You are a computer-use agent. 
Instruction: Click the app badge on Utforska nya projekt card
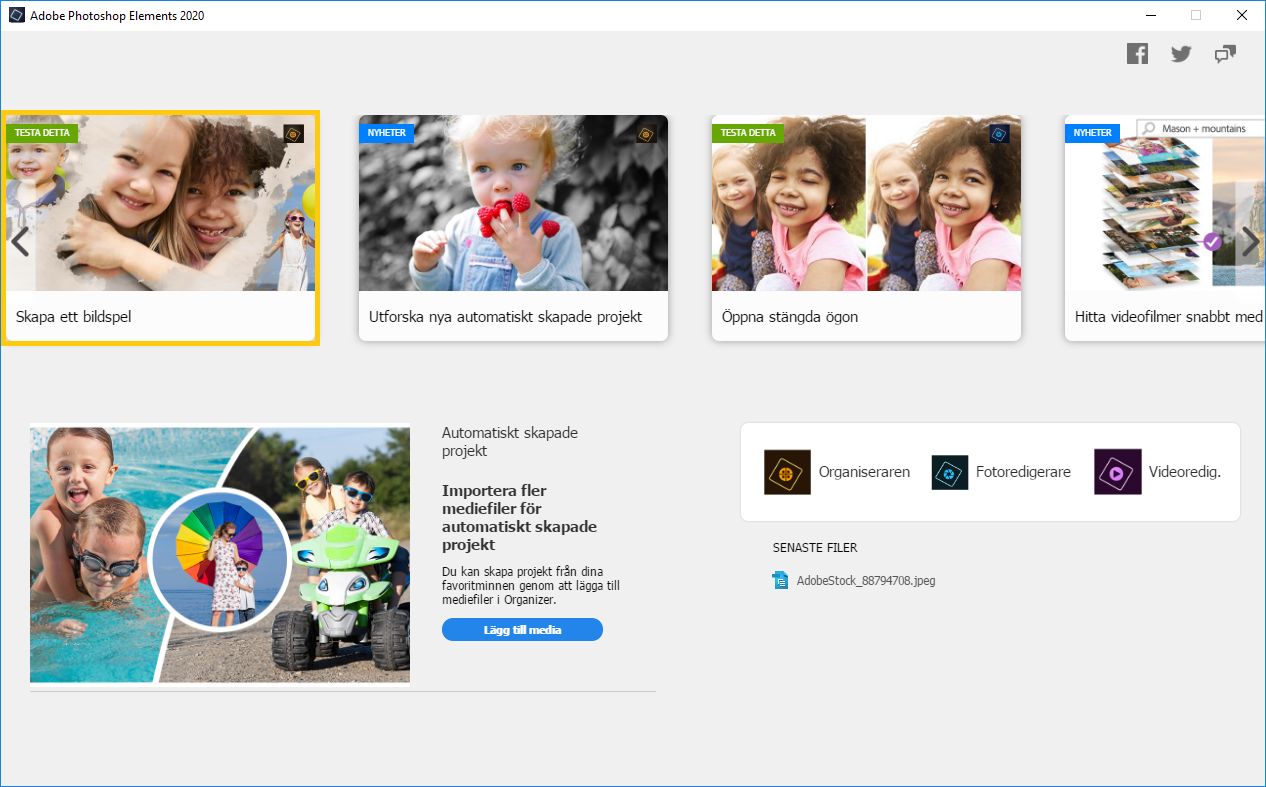[646, 134]
